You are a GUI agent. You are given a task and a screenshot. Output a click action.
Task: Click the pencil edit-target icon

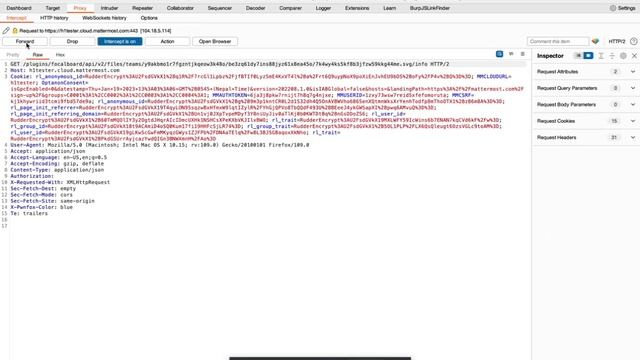click(x=6, y=31)
